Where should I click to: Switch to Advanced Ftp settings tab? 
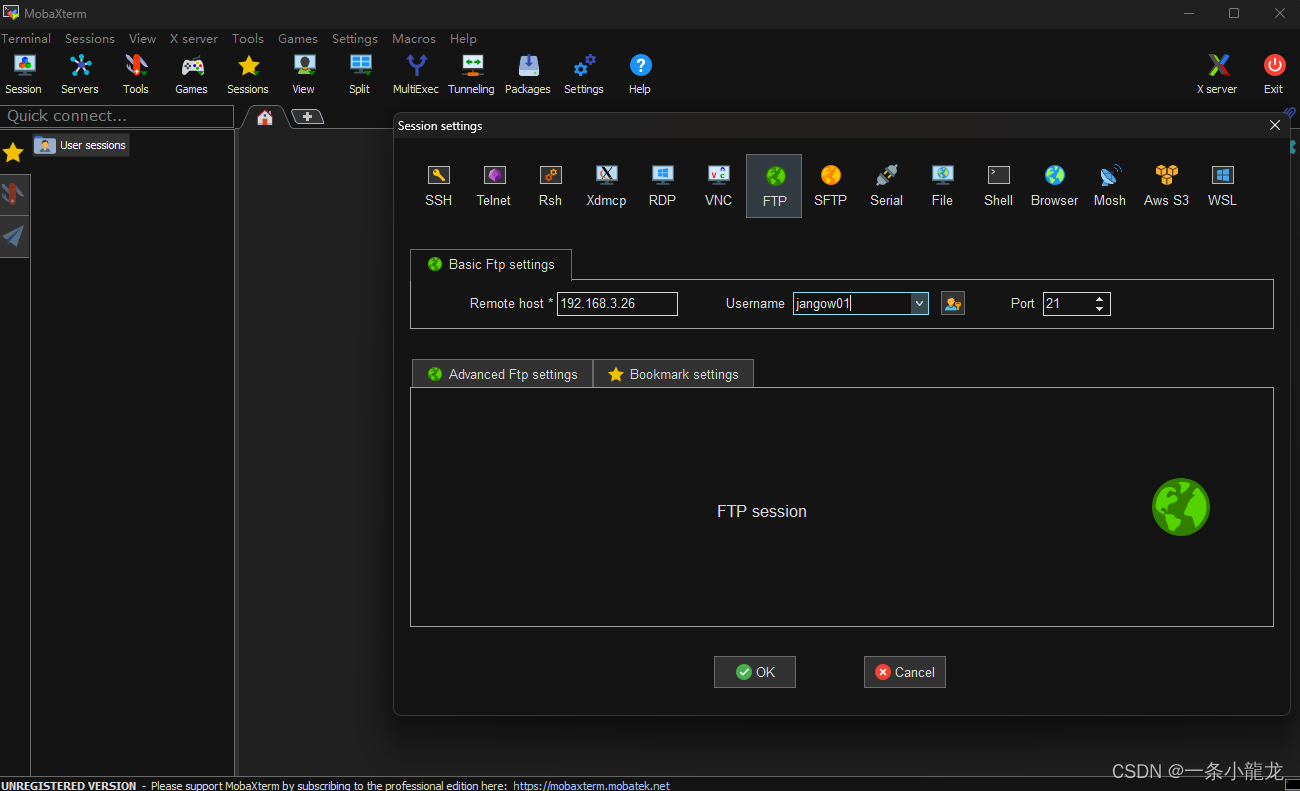(x=502, y=374)
